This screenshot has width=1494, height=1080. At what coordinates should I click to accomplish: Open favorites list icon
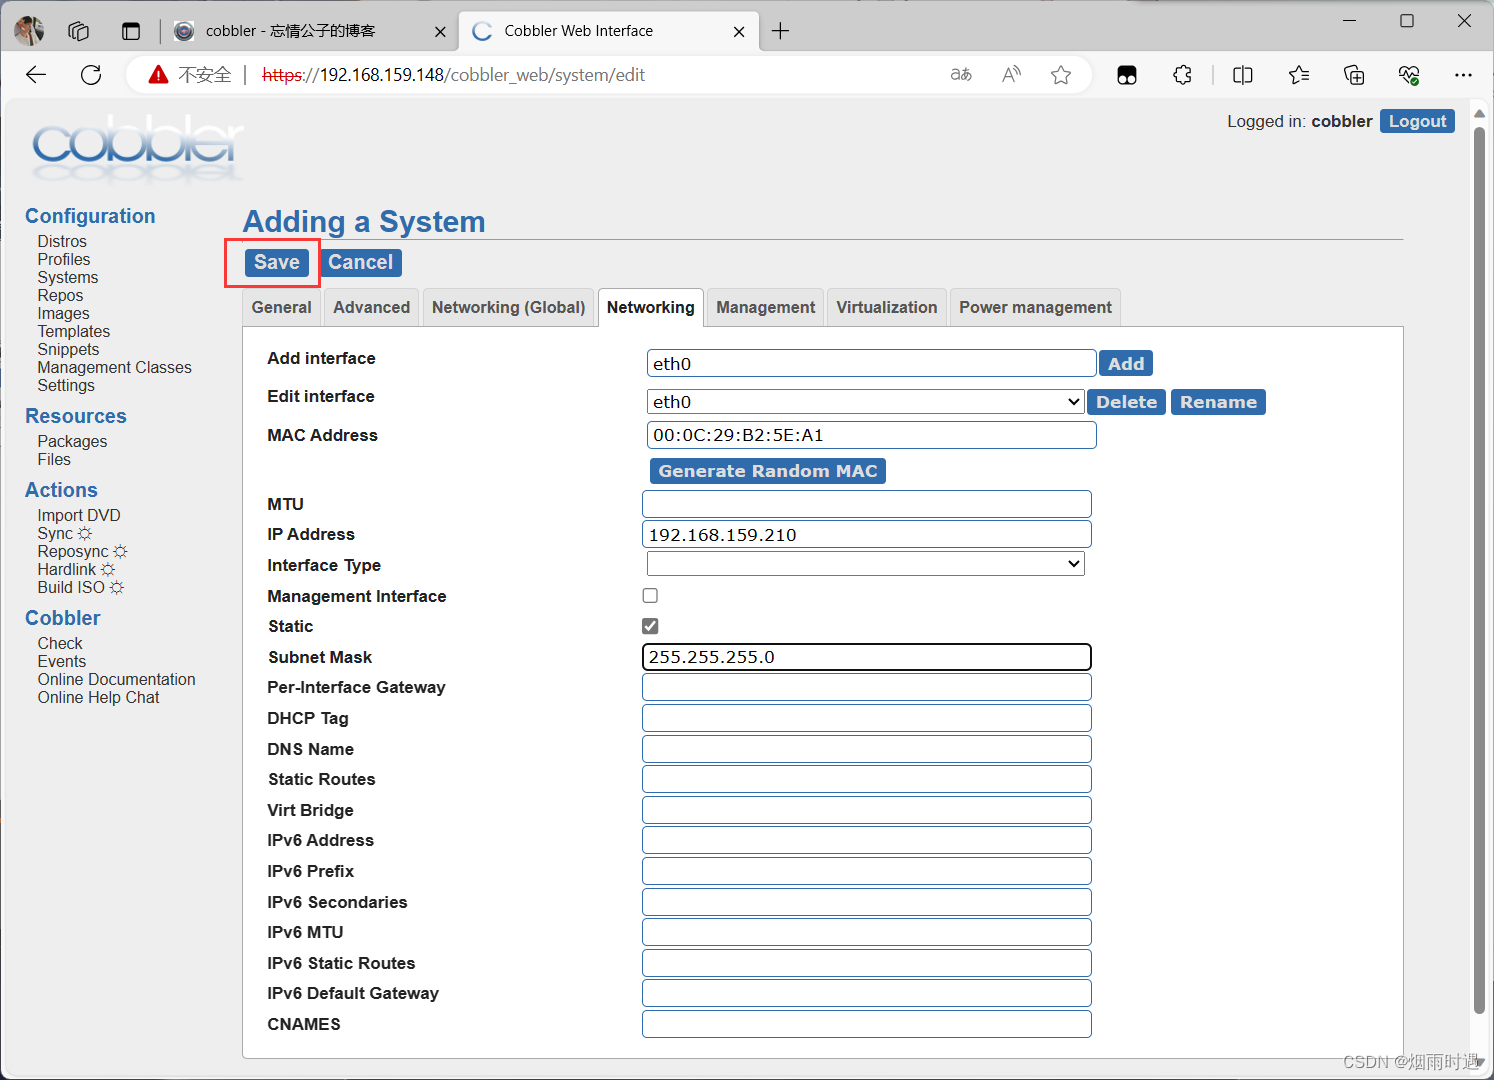pyautogui.click(x=1299, y=75)
